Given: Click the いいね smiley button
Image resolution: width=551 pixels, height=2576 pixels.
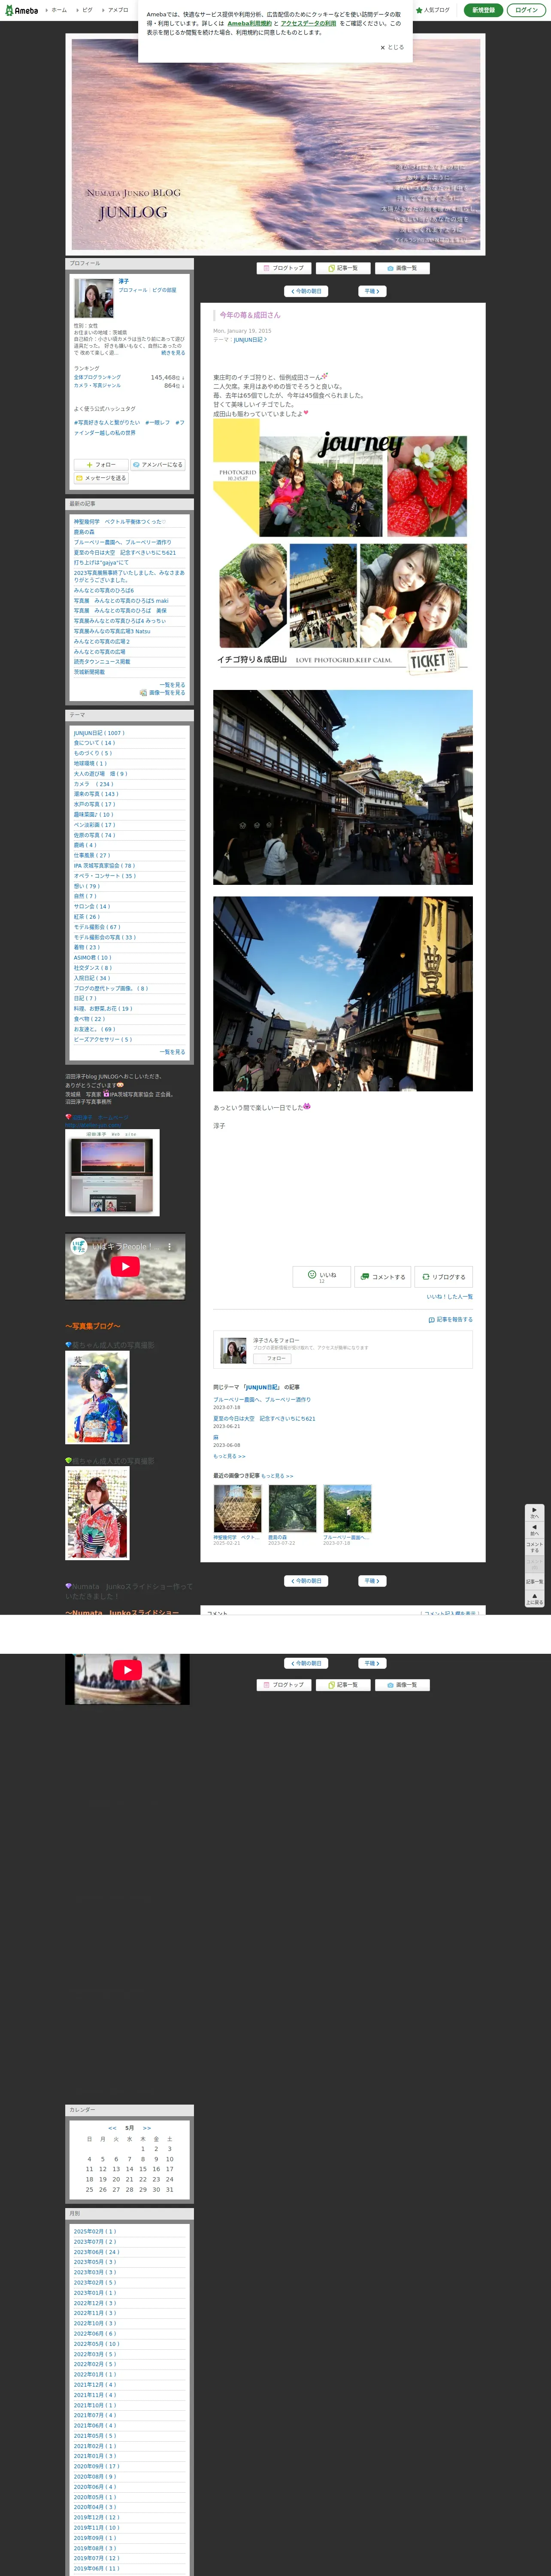Looking at the screenshot, I should (321, 1276).
